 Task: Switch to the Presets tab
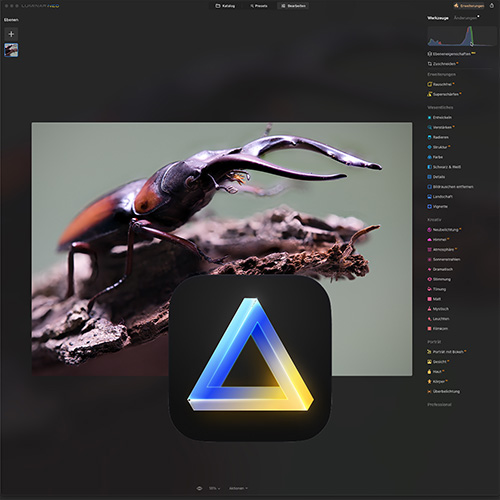[259, 6]
